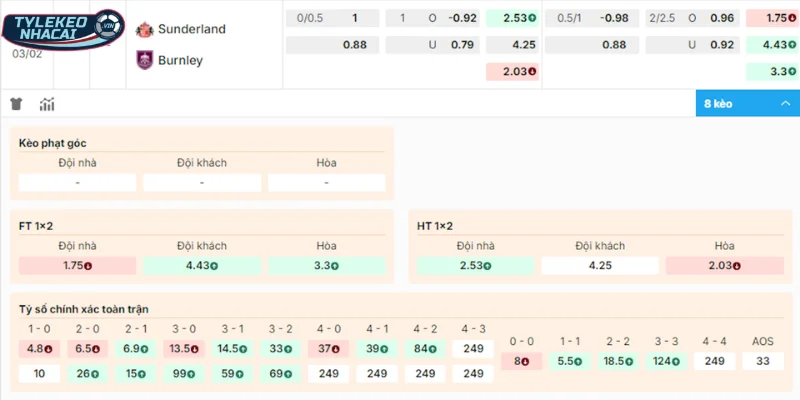Select FT 1×2 away odds 4.43
The image size is (800, 400).
[202, 266]
